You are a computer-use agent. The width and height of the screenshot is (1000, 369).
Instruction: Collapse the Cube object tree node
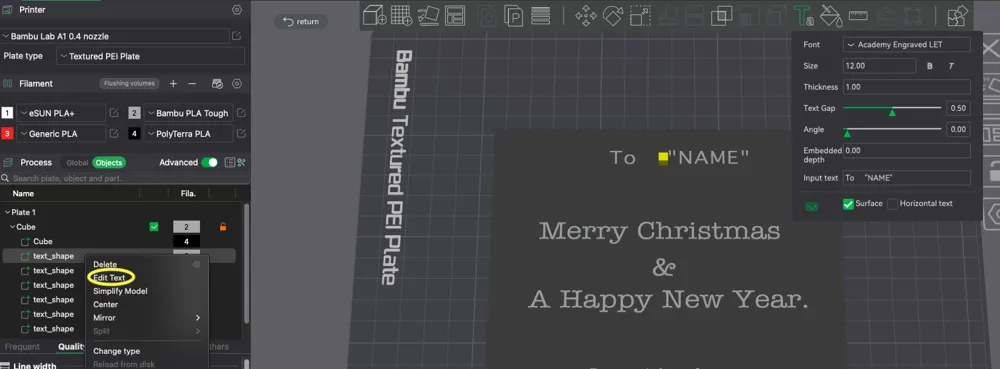pyautogui.click(x=12, y=227)
